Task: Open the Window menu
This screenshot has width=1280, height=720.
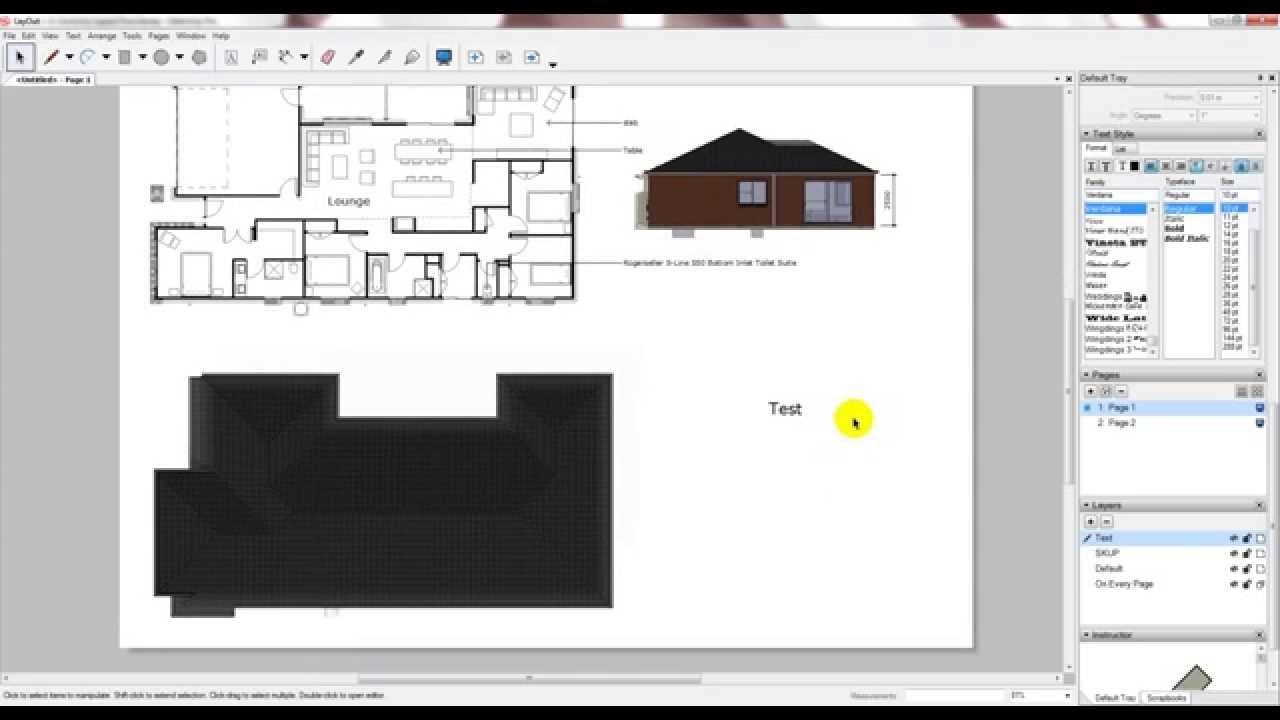Action: [190, 36]
